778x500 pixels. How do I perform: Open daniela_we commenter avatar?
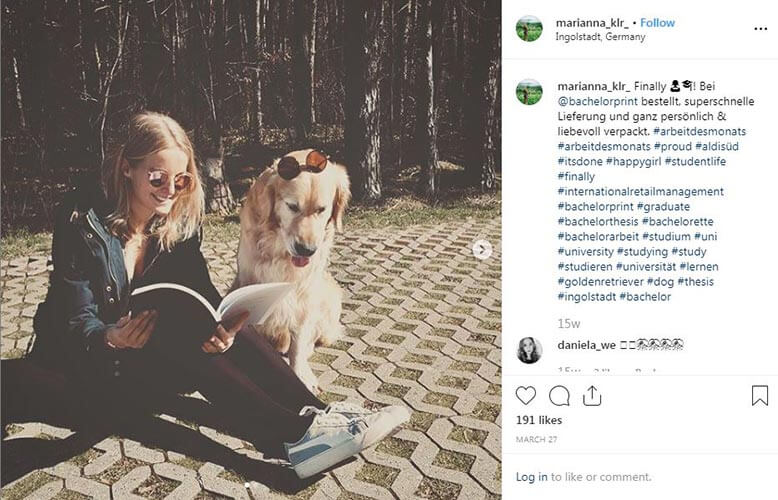[529, 350]
